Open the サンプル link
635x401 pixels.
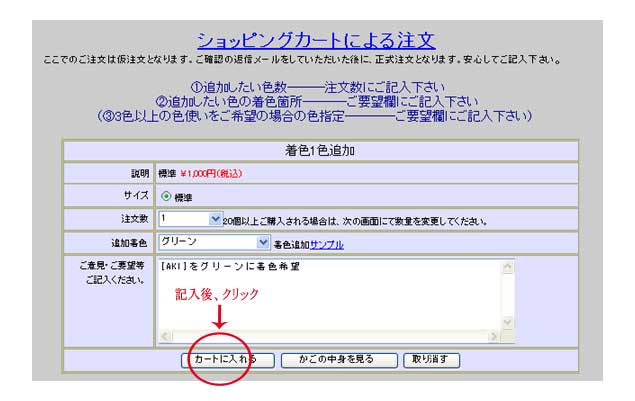(326, 245)
